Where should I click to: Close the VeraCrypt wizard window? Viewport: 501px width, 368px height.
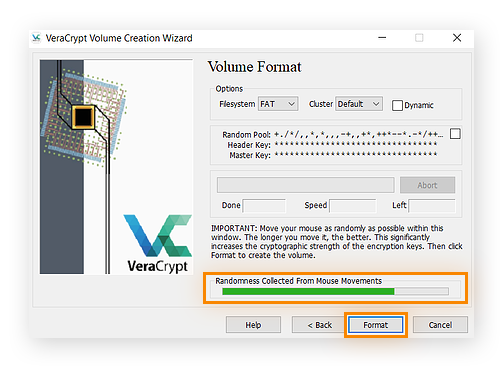457,38
